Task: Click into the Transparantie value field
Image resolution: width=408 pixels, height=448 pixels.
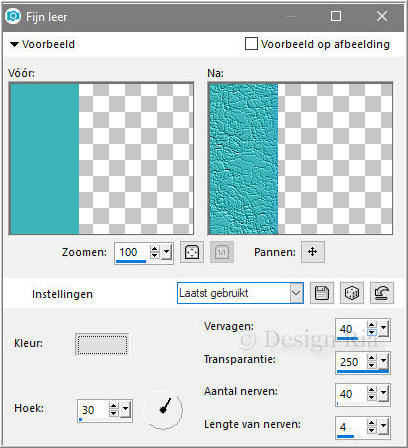Action: pyautogui.click(x=351, y=362)
